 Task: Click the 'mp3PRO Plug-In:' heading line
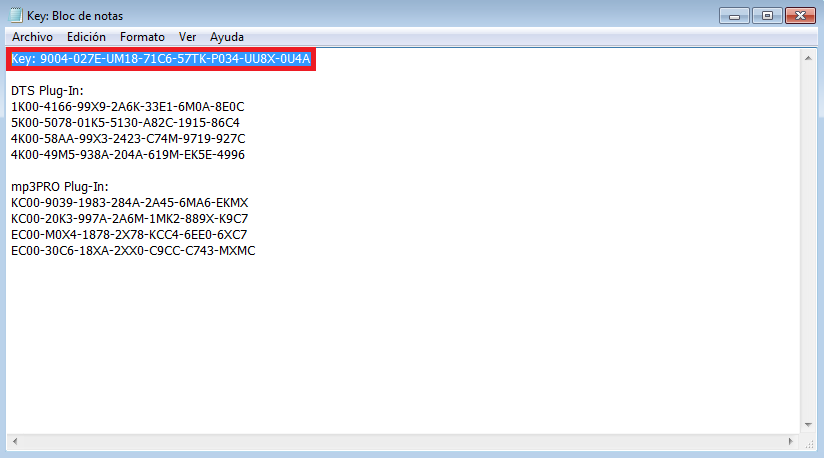(x=60, y=187)
